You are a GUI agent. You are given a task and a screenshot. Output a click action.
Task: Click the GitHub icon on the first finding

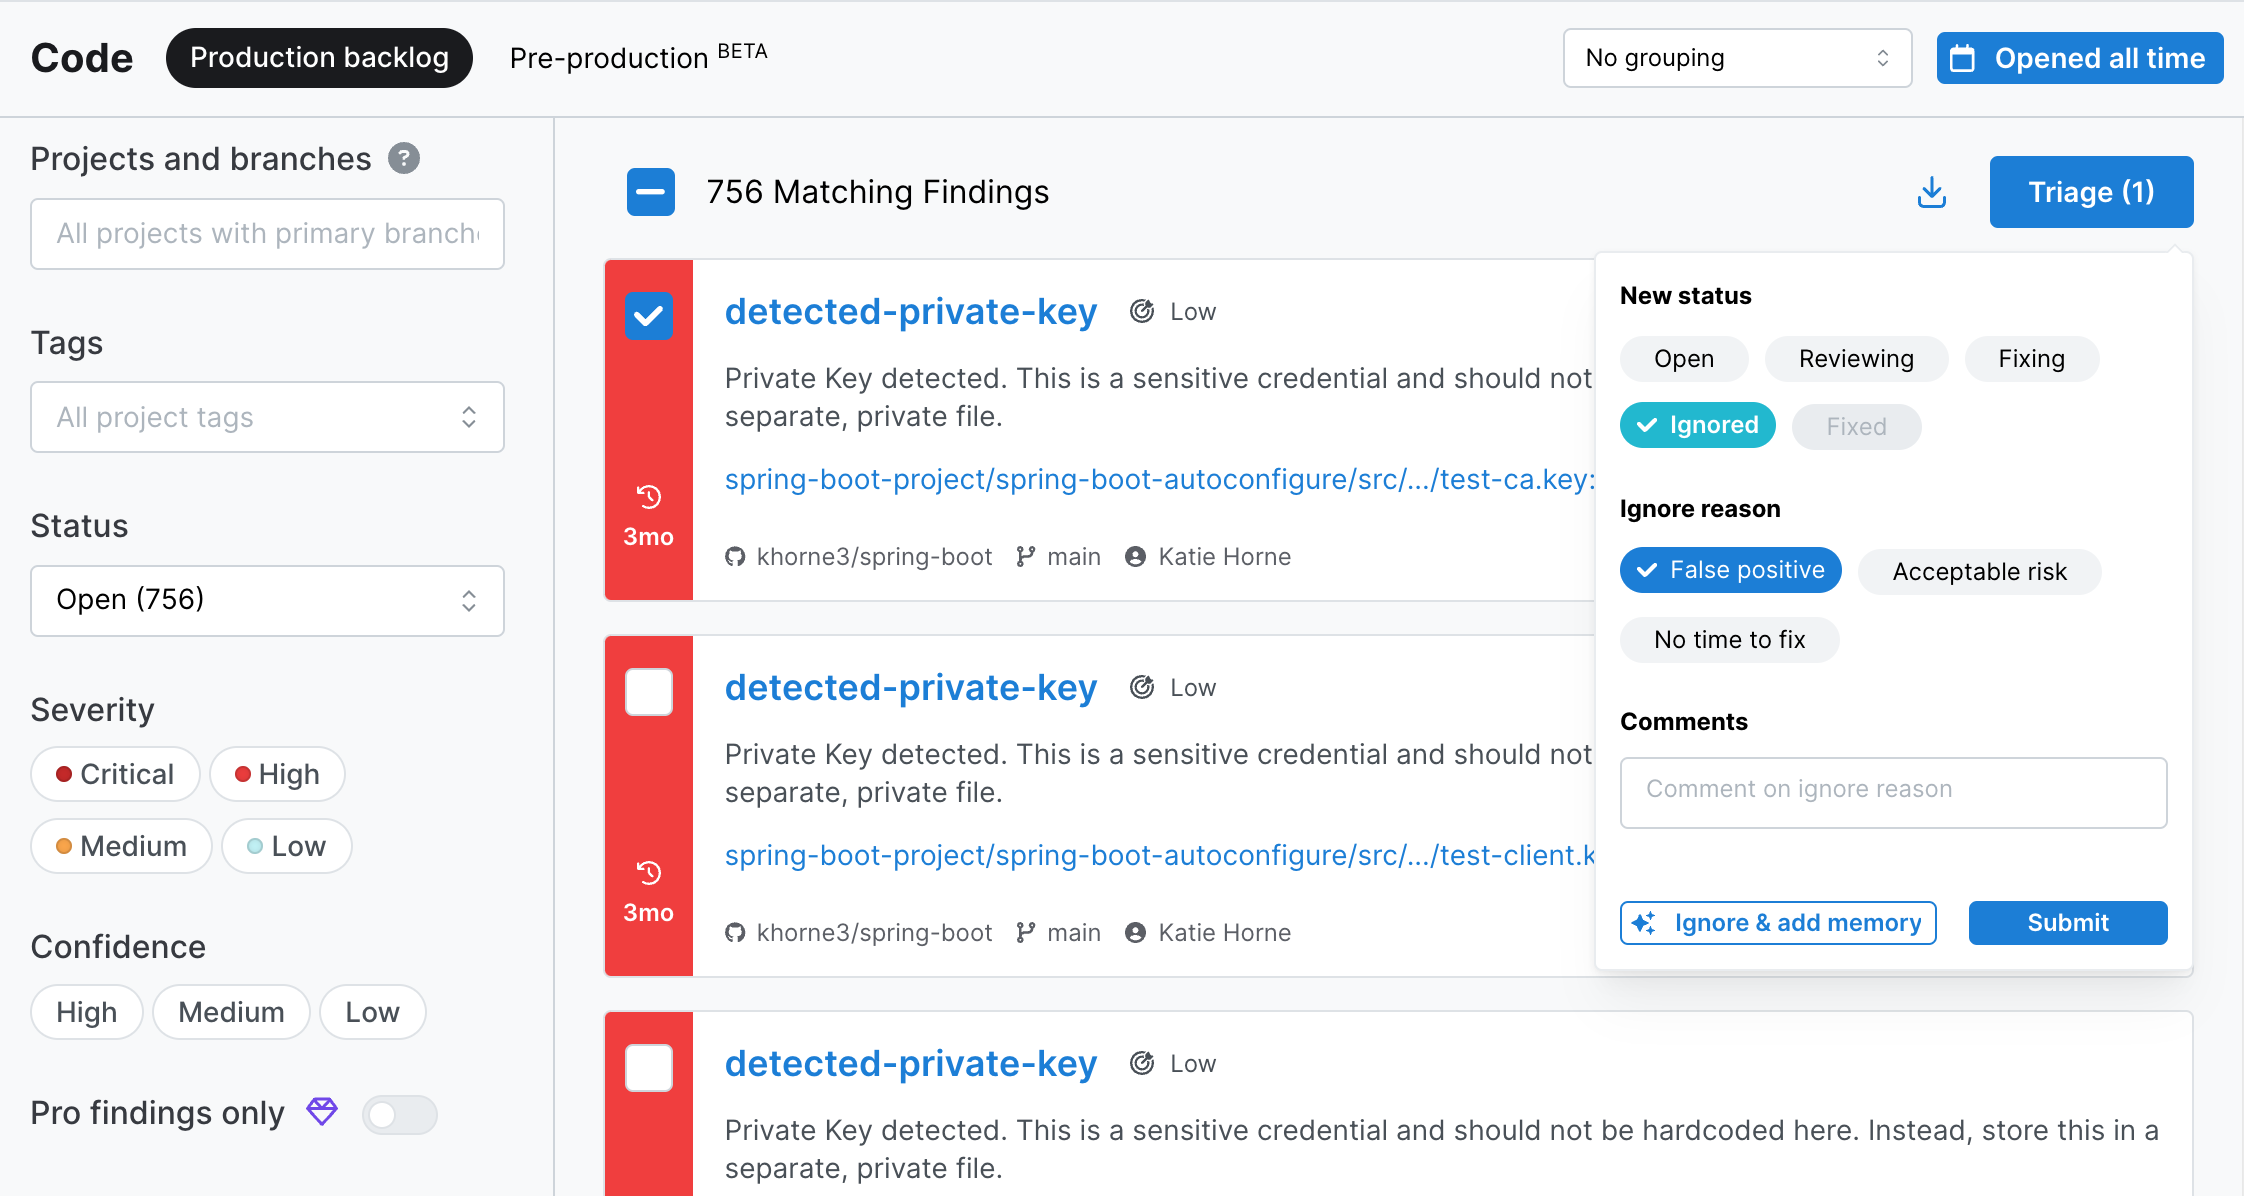(735, 556)
